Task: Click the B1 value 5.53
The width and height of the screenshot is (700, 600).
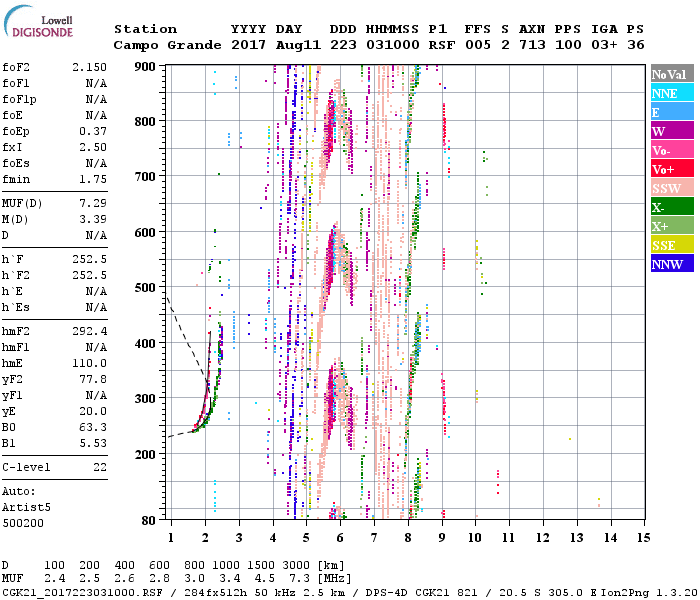Action: pyautogui.click(x=93, y=443)
